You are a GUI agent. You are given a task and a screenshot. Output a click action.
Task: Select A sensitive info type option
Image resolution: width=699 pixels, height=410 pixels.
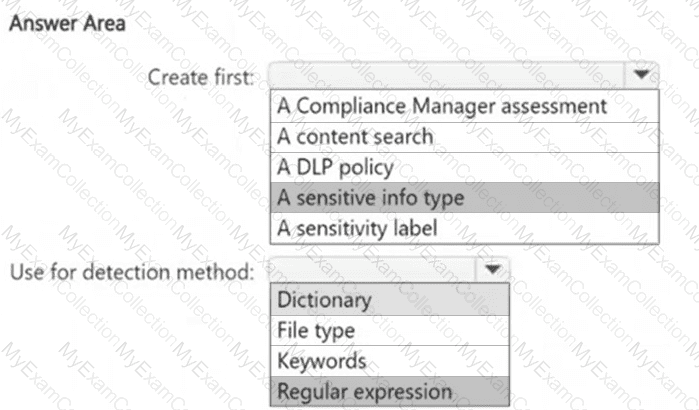[x=371, y=197]
